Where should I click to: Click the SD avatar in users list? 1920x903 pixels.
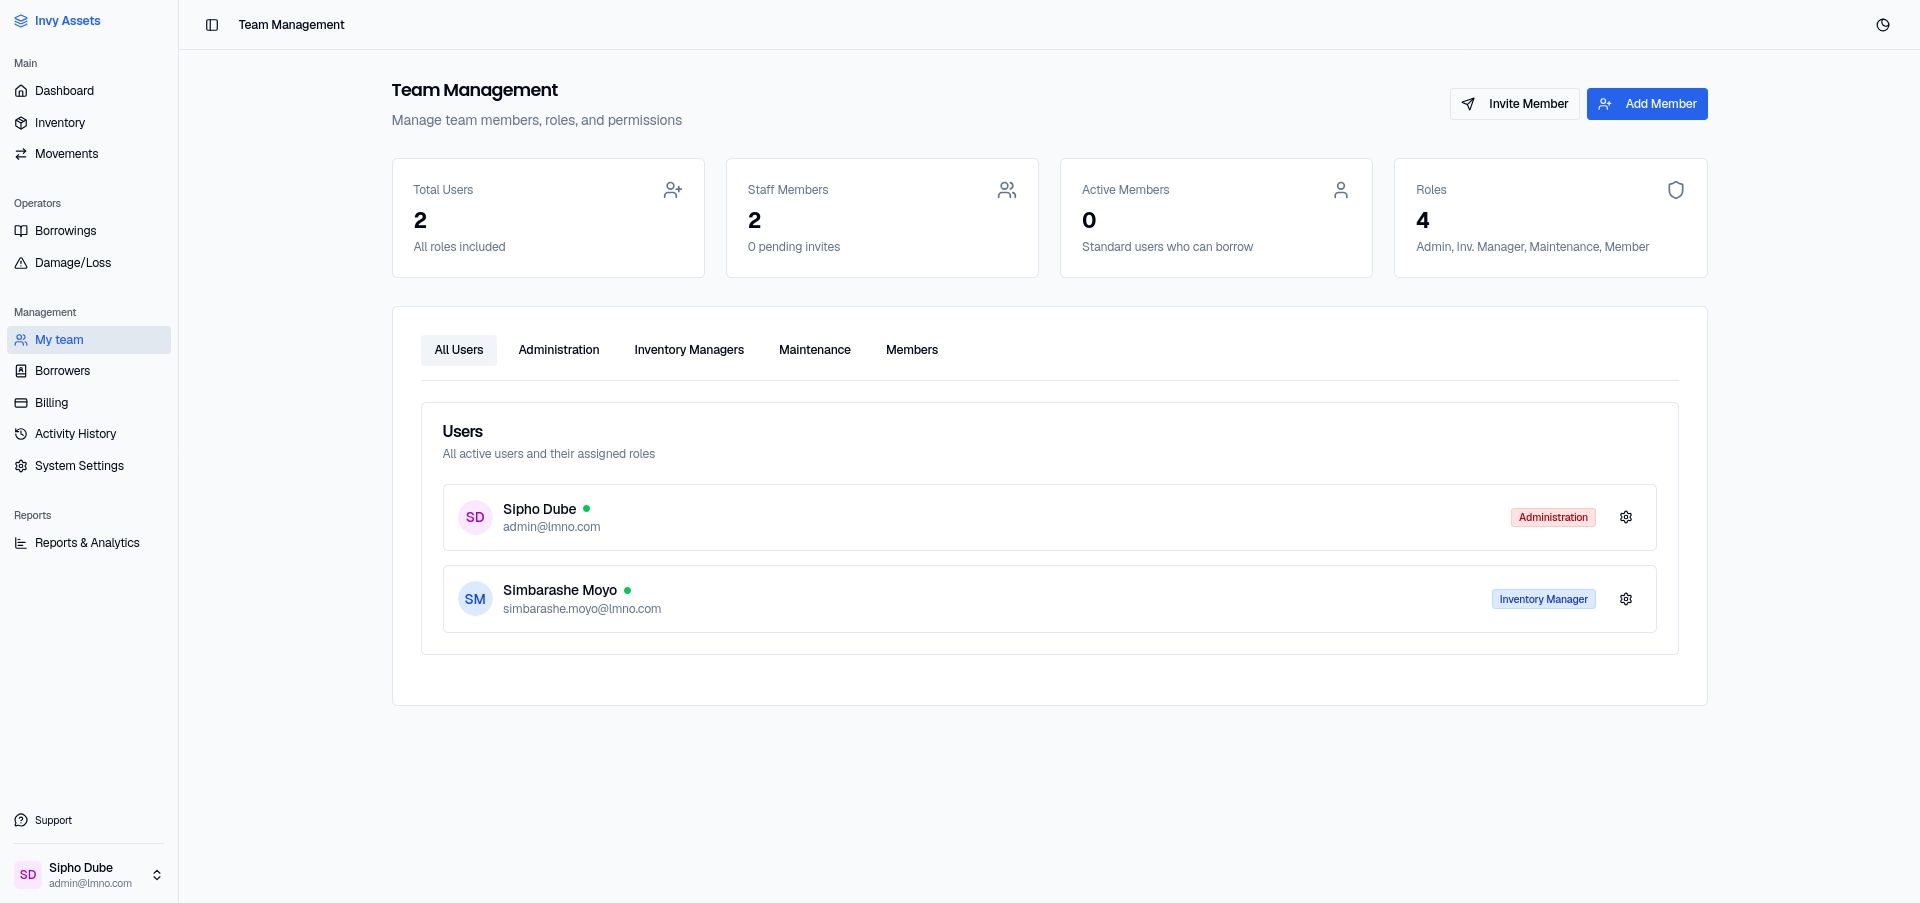(x=475, y=517)
